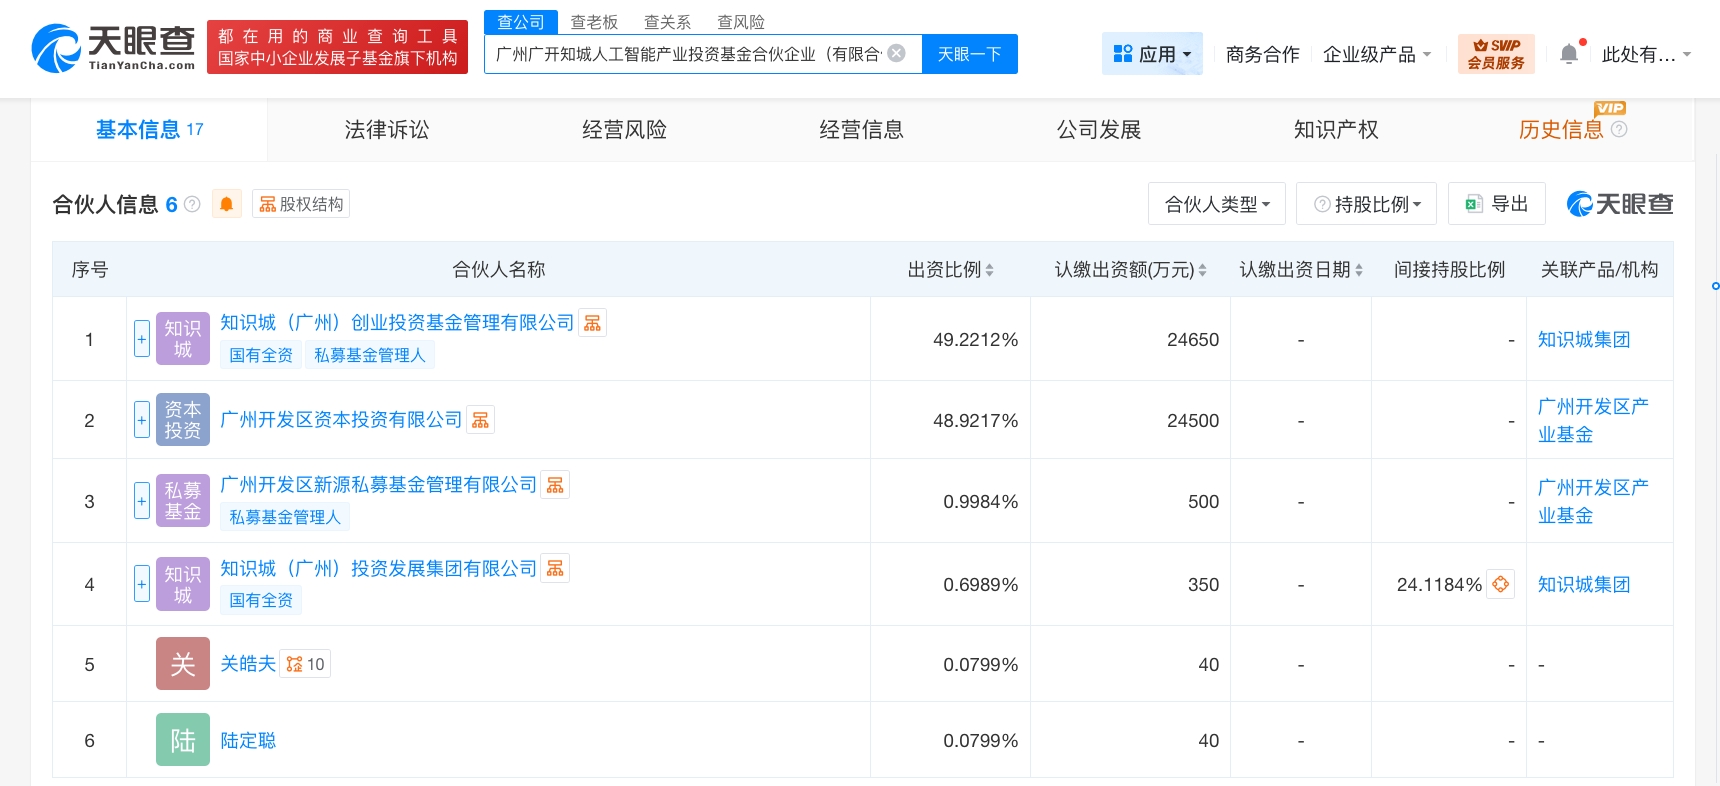Click the 天眼查 logo to go home

click(114, 48)
